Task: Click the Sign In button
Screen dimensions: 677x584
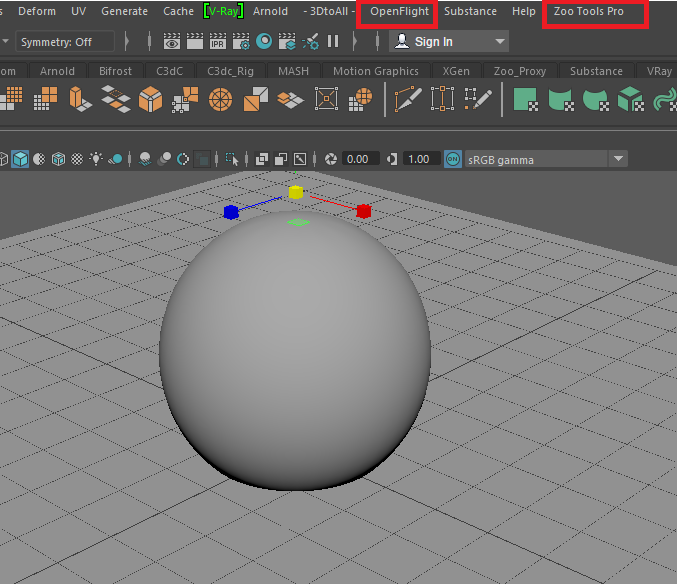Action: coord(433,42)
